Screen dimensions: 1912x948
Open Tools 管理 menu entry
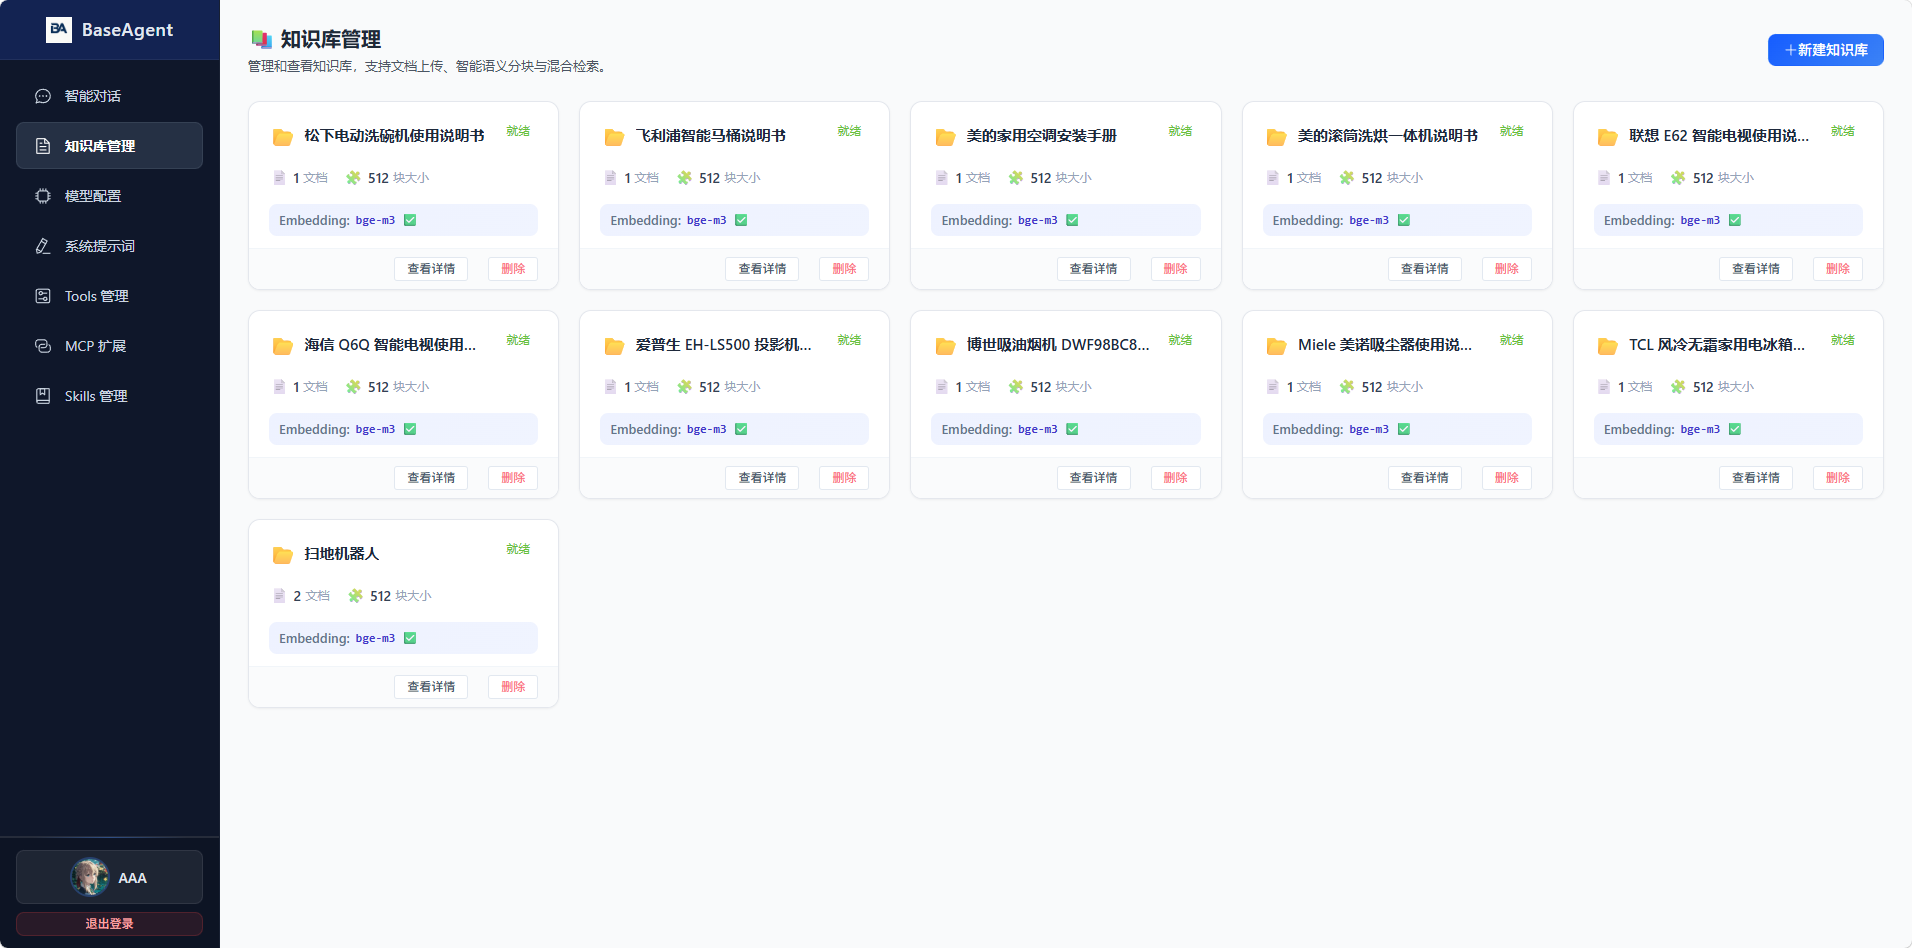click(109, 296)
